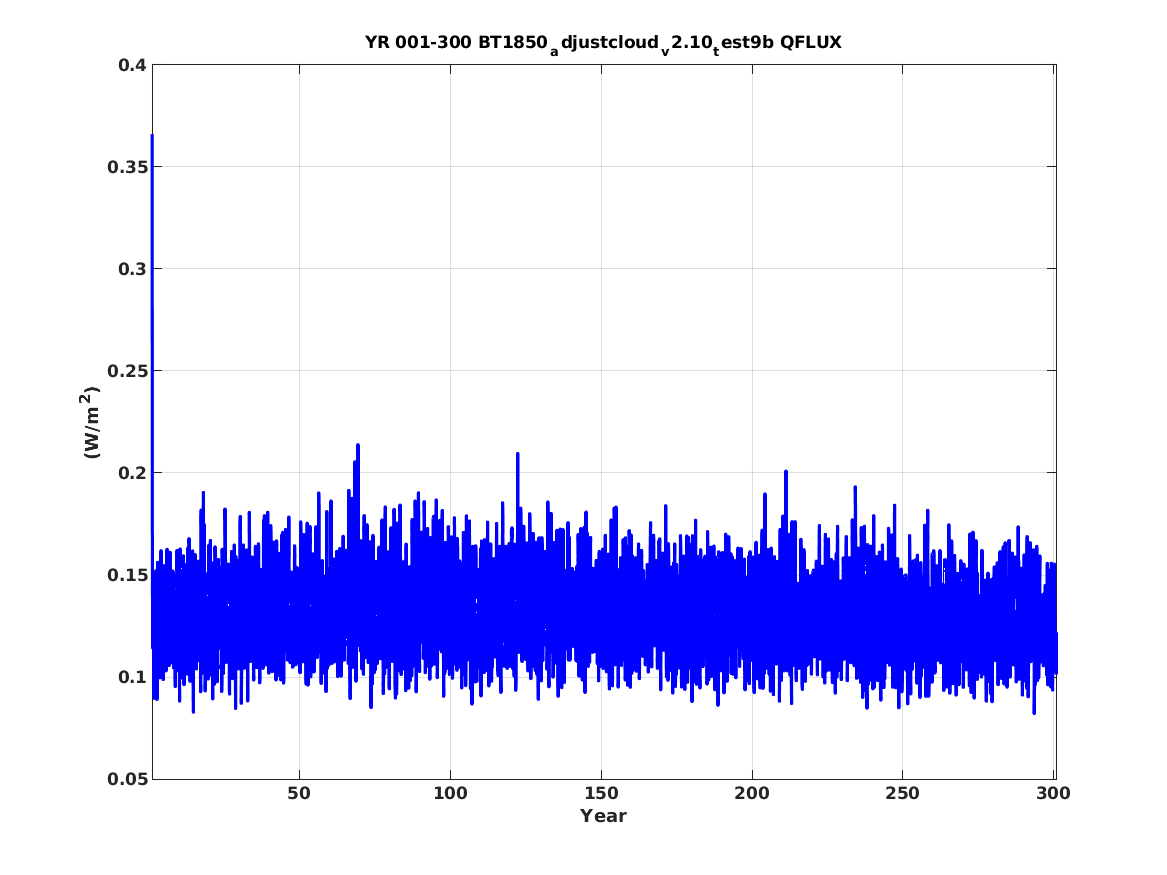Click the x-axis label Year

[x=603, y=816]
